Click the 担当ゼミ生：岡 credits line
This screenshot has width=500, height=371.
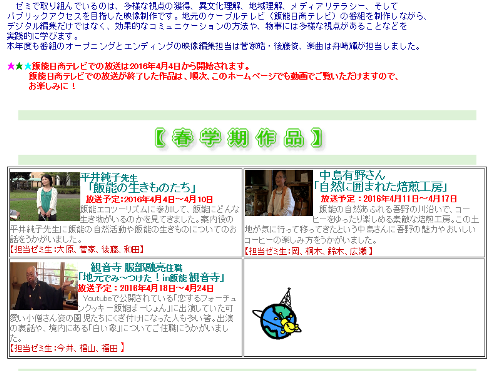[x=308, y=251]
